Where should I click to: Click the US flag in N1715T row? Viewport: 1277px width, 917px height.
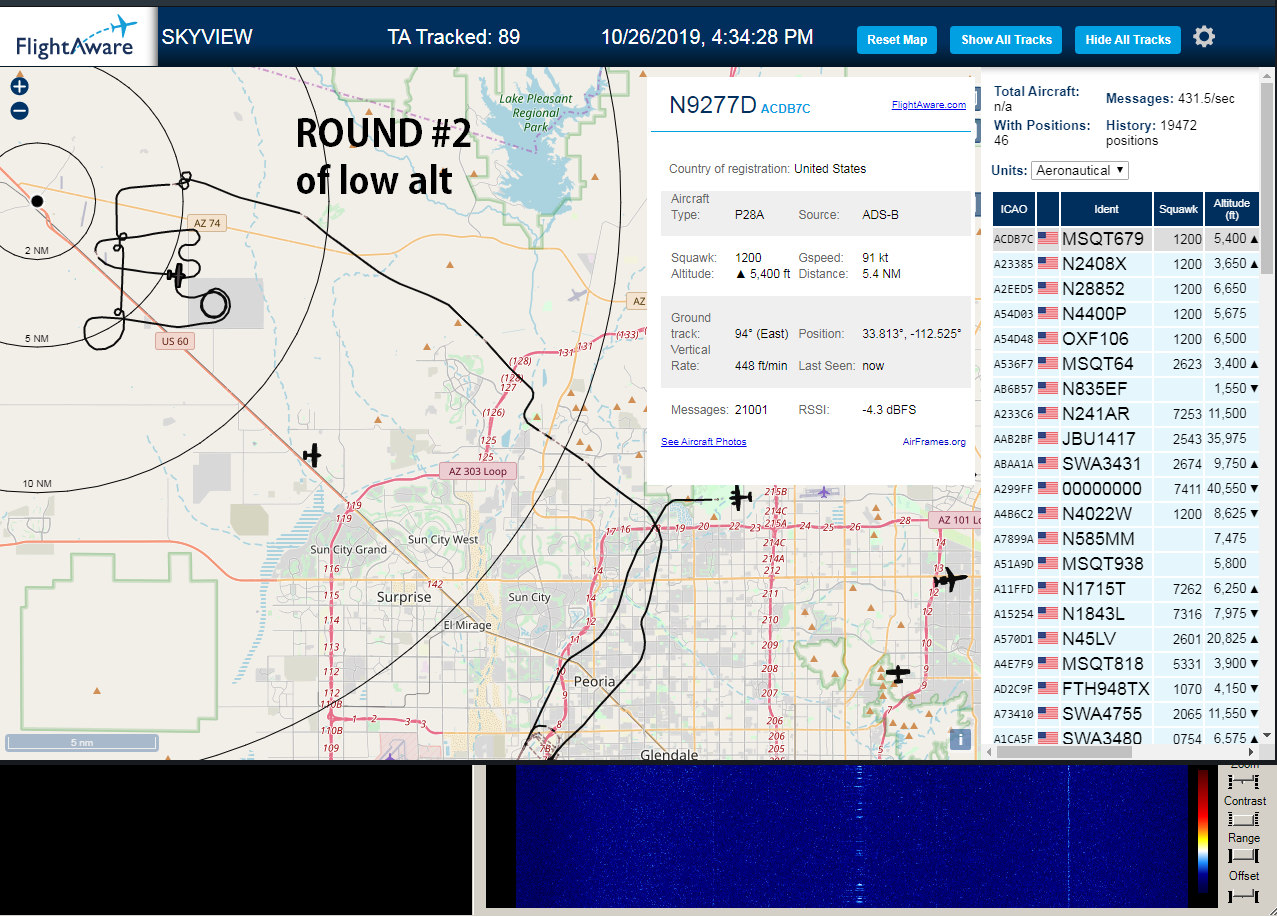(x=1048, y=589)
